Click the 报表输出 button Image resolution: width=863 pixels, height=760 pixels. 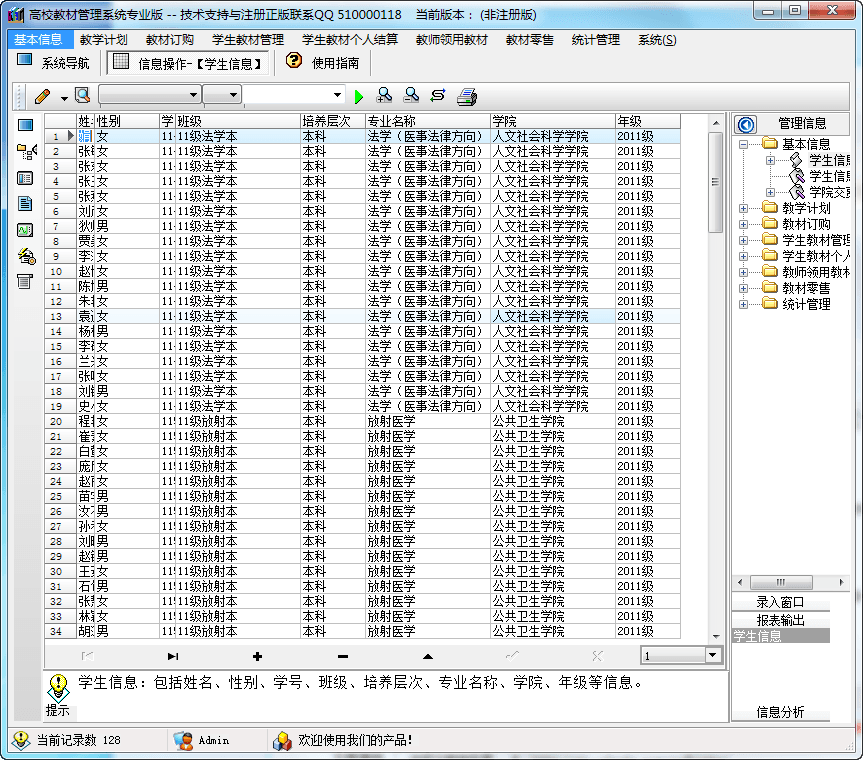(x=780, y=619)
